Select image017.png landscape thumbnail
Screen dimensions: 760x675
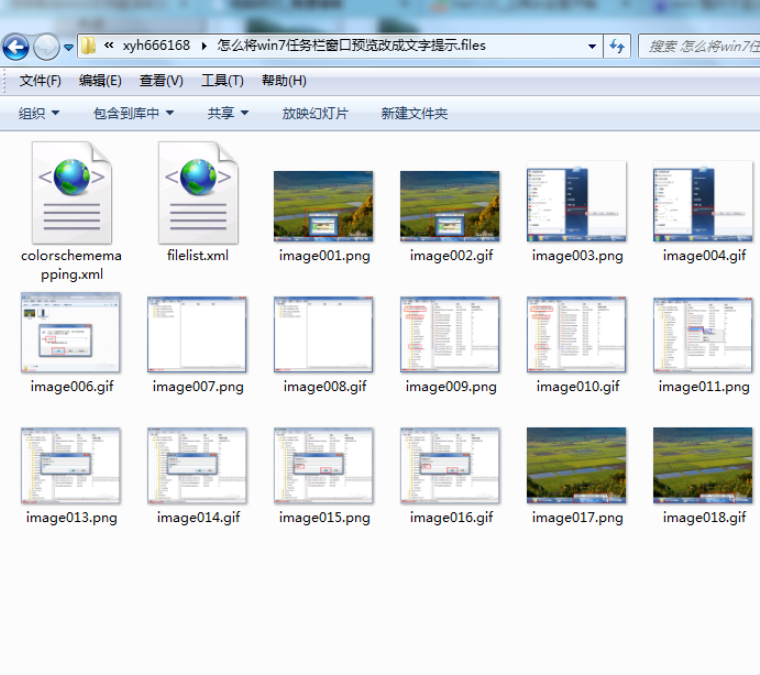pos(576,465)
